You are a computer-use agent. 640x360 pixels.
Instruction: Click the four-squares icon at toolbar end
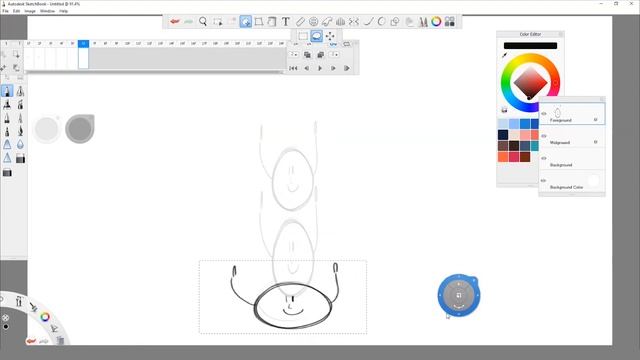point(449,22)
